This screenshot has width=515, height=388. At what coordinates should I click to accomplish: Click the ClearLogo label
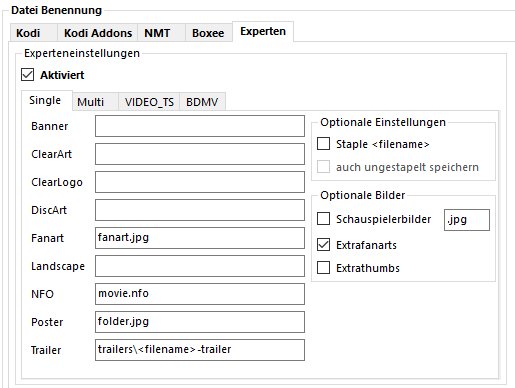[x=57, y=182]
